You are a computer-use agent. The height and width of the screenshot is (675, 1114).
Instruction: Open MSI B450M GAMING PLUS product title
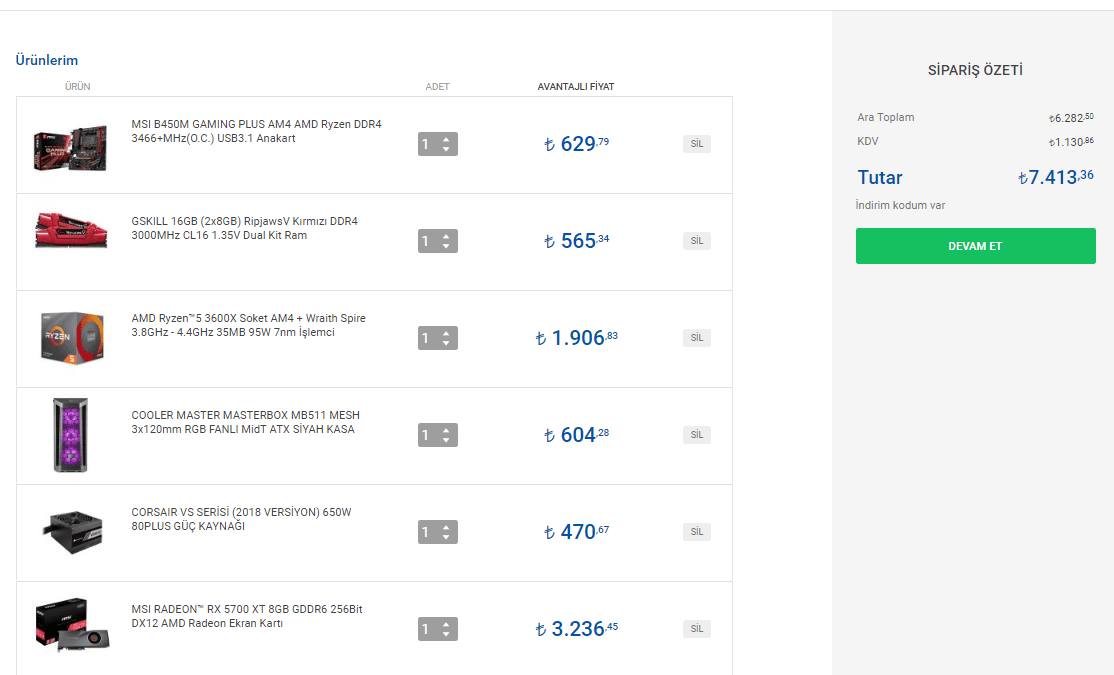tap(256, 131)
